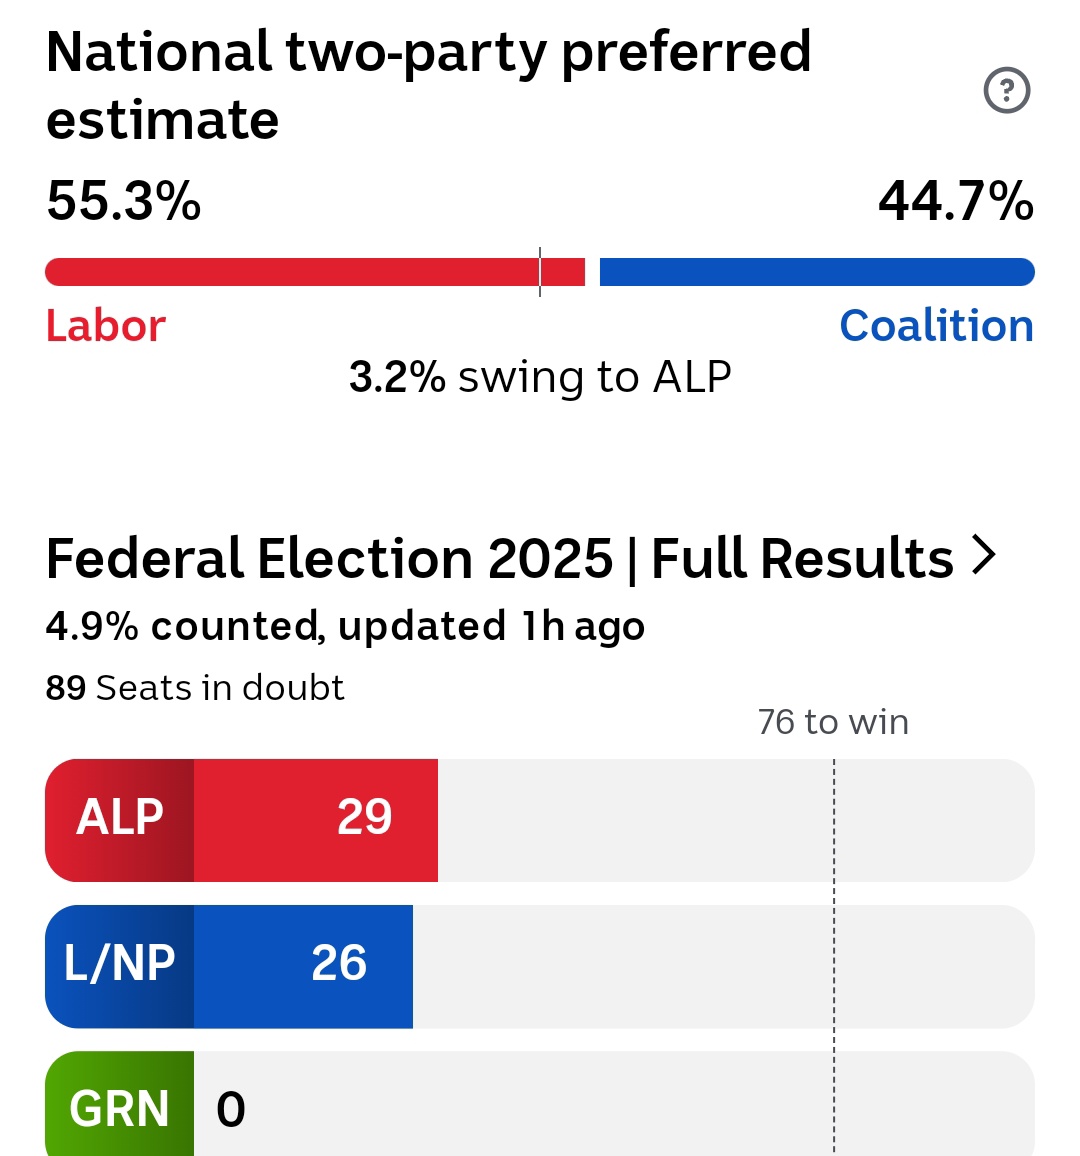
Task: Click the 4.9% counted update status
Action: pyautogui.click(x=345, y=626)
